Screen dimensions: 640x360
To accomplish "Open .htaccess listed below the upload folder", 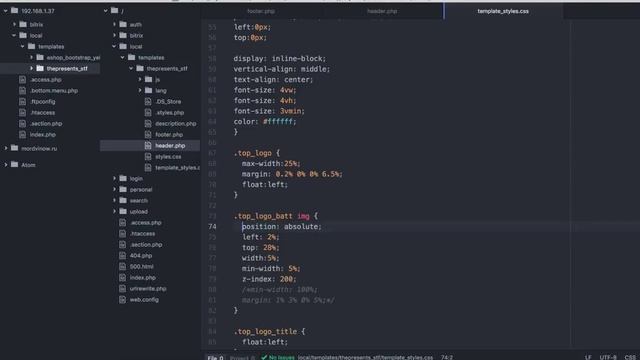I will [142, 233].
